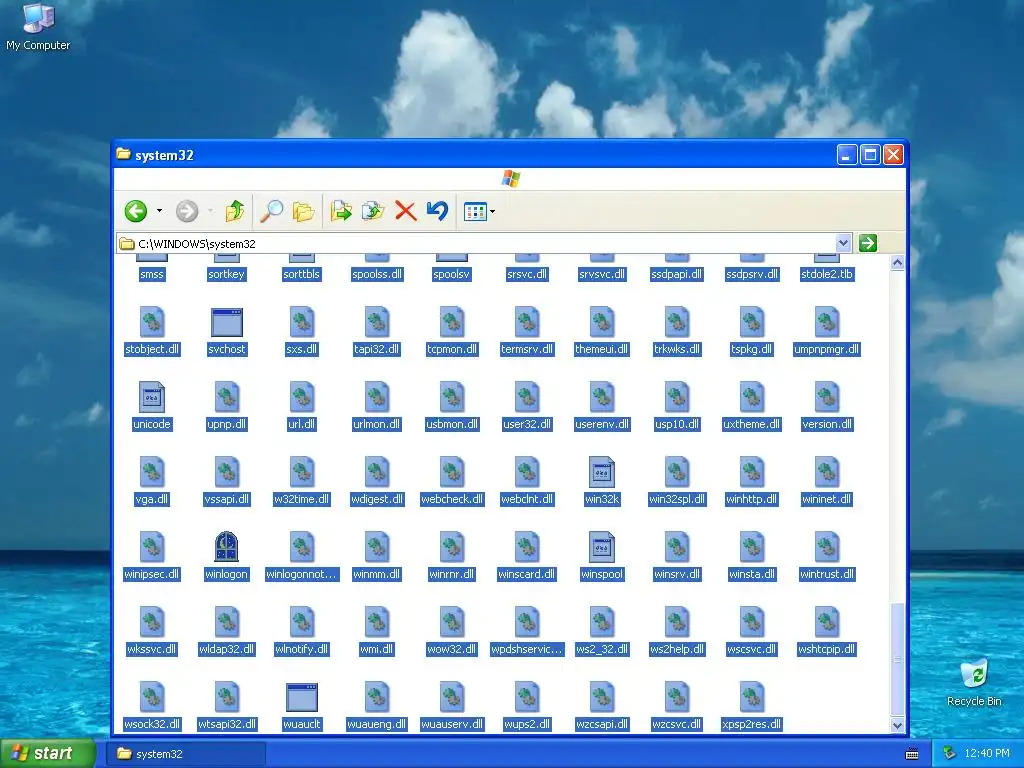Select the stobject.dll file icon
1024x768 pixels.
click(152, 322)
